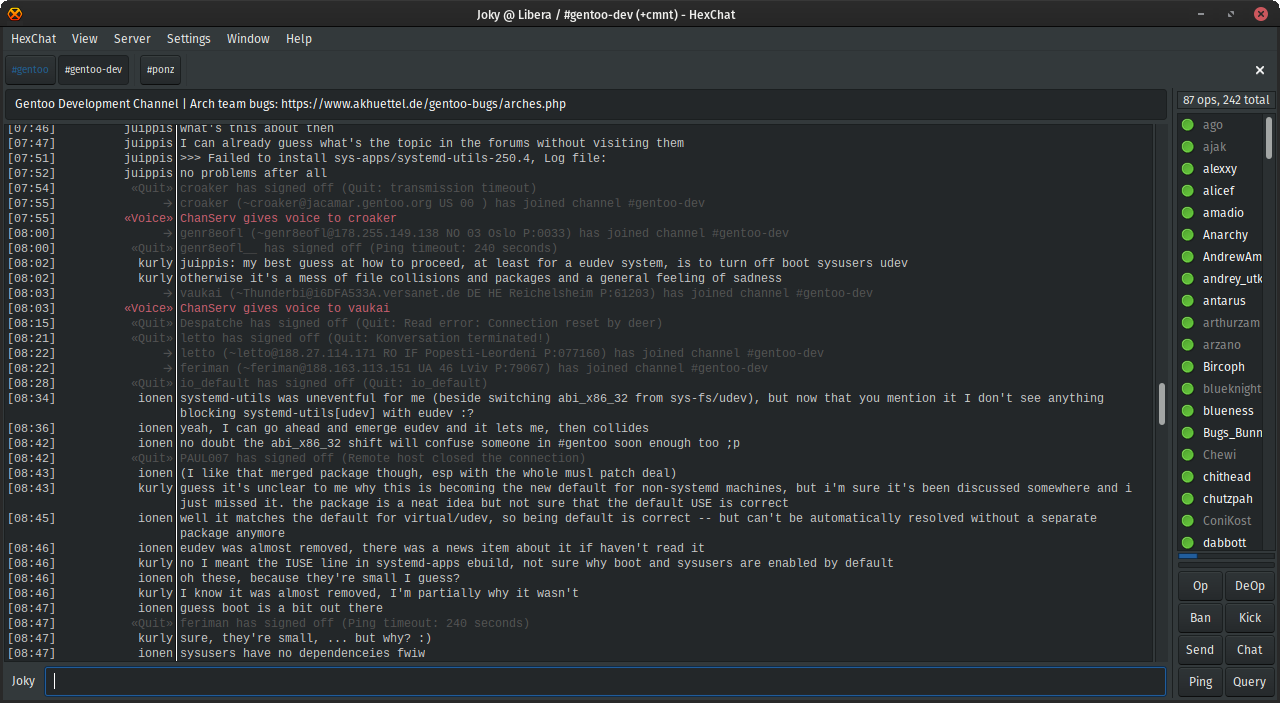Screen dimensions: 1280x703
Task: Select user blueness in the user list
Action: 1228,411
